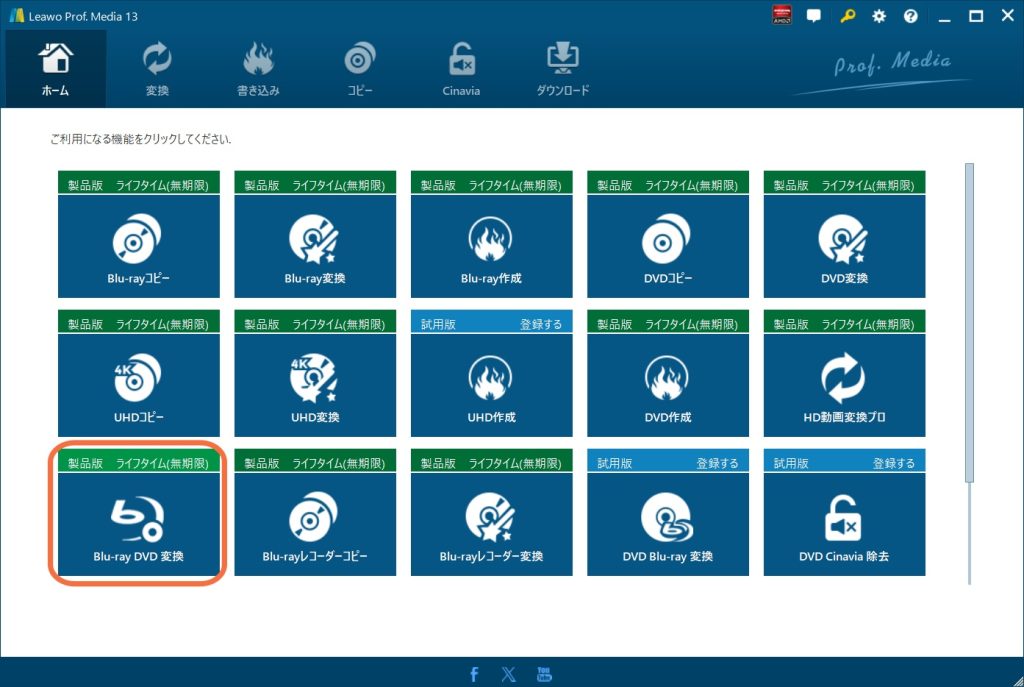
Task: Open the Cinavia tab
Action: click(461, 69)
